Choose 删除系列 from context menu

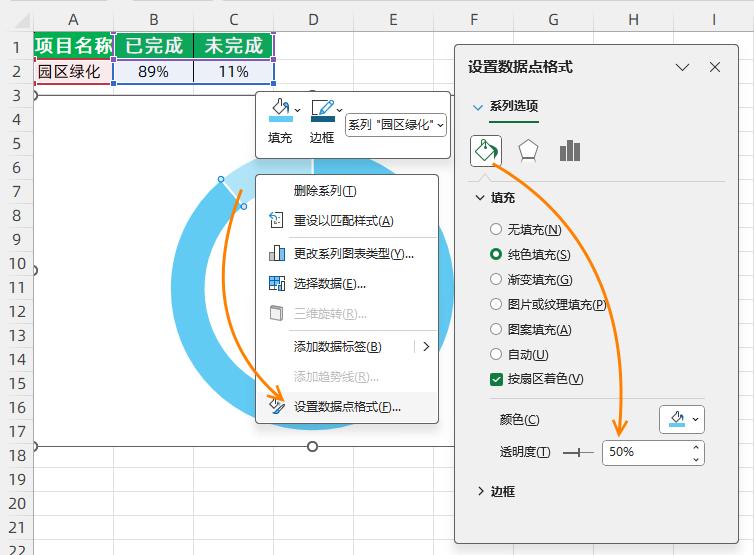click(325, 191)
